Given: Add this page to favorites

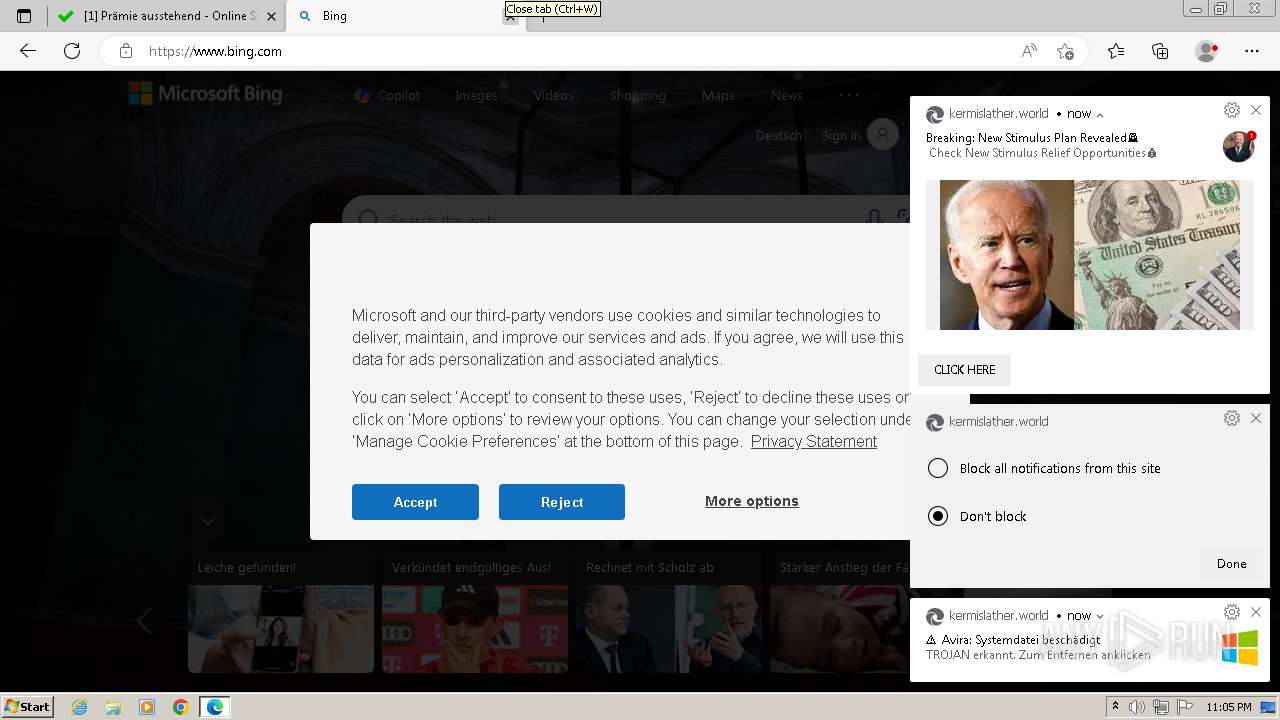Looking at the screenshot, I should coord(1066,51).
